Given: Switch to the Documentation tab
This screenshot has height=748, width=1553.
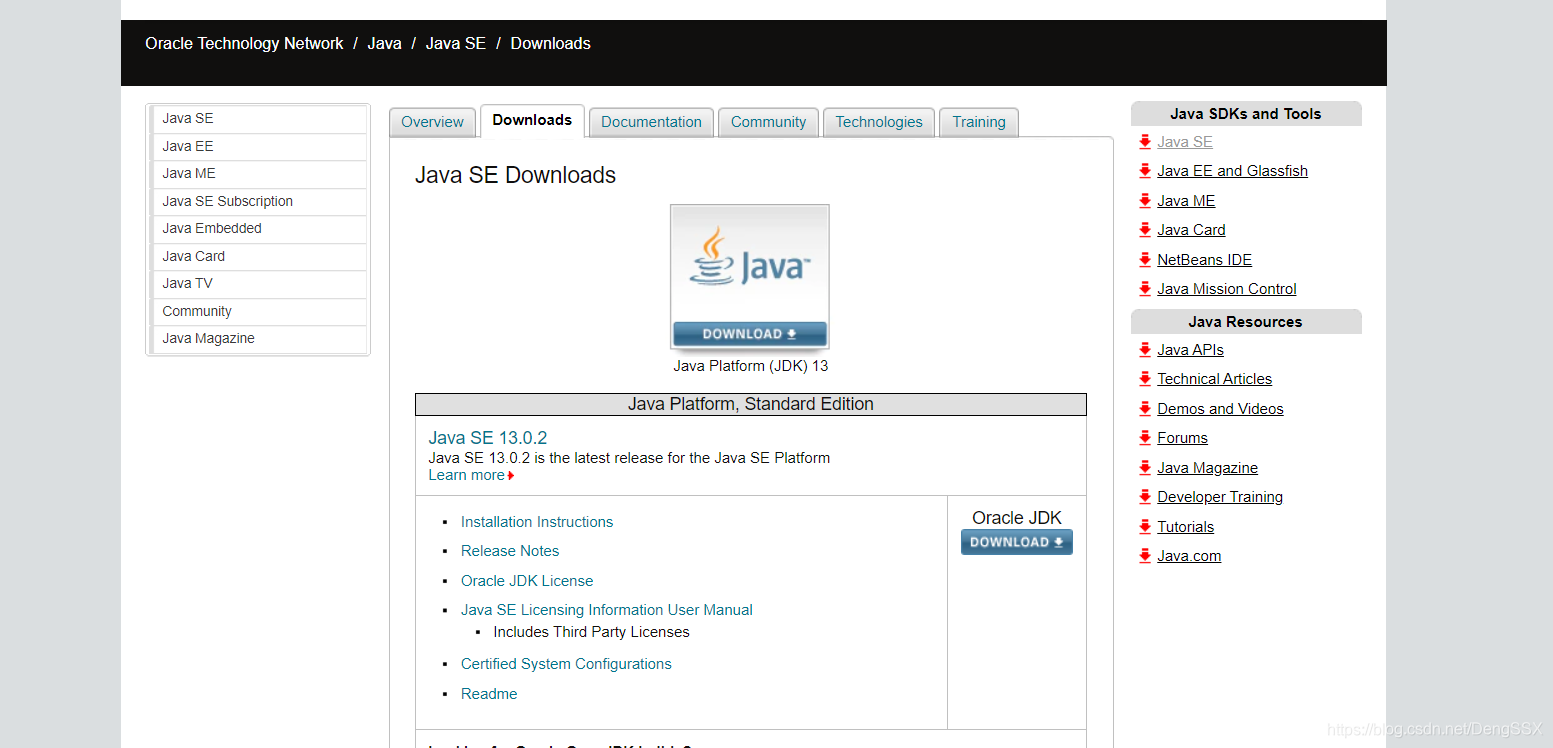Looking at the screenshot, I should 651,122.
